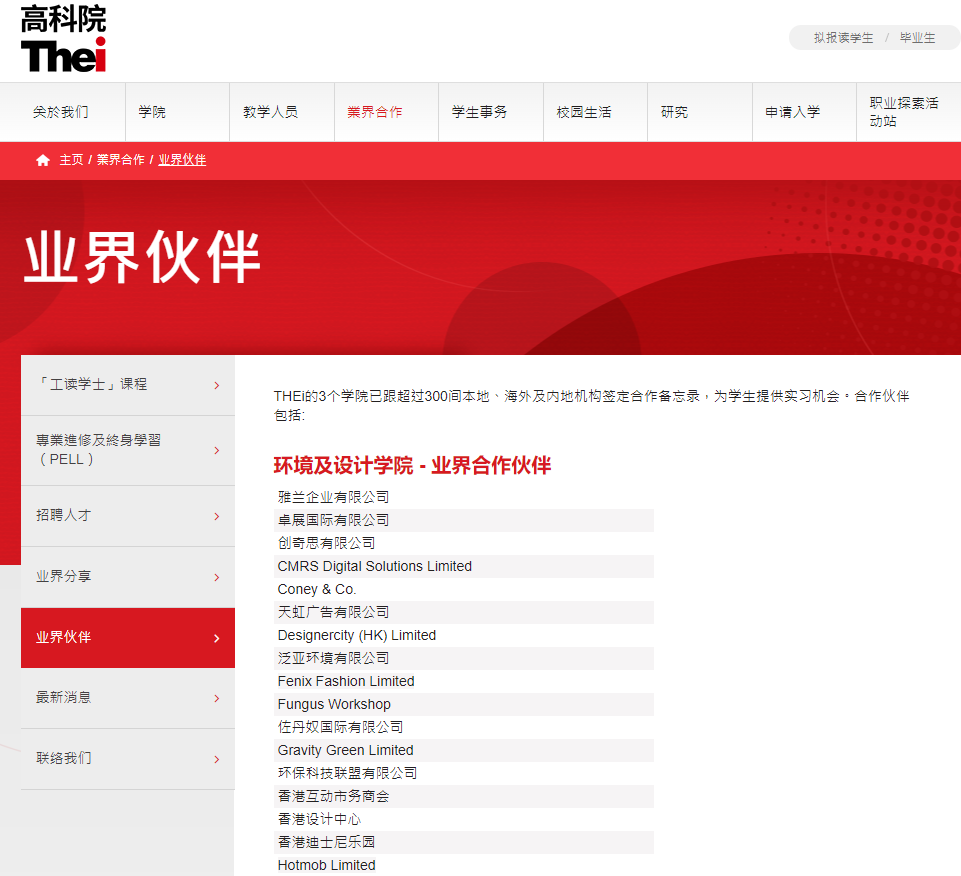Click the THEi 高科院 logo
The width and height of the screenshot is (961, 876).
64,39
